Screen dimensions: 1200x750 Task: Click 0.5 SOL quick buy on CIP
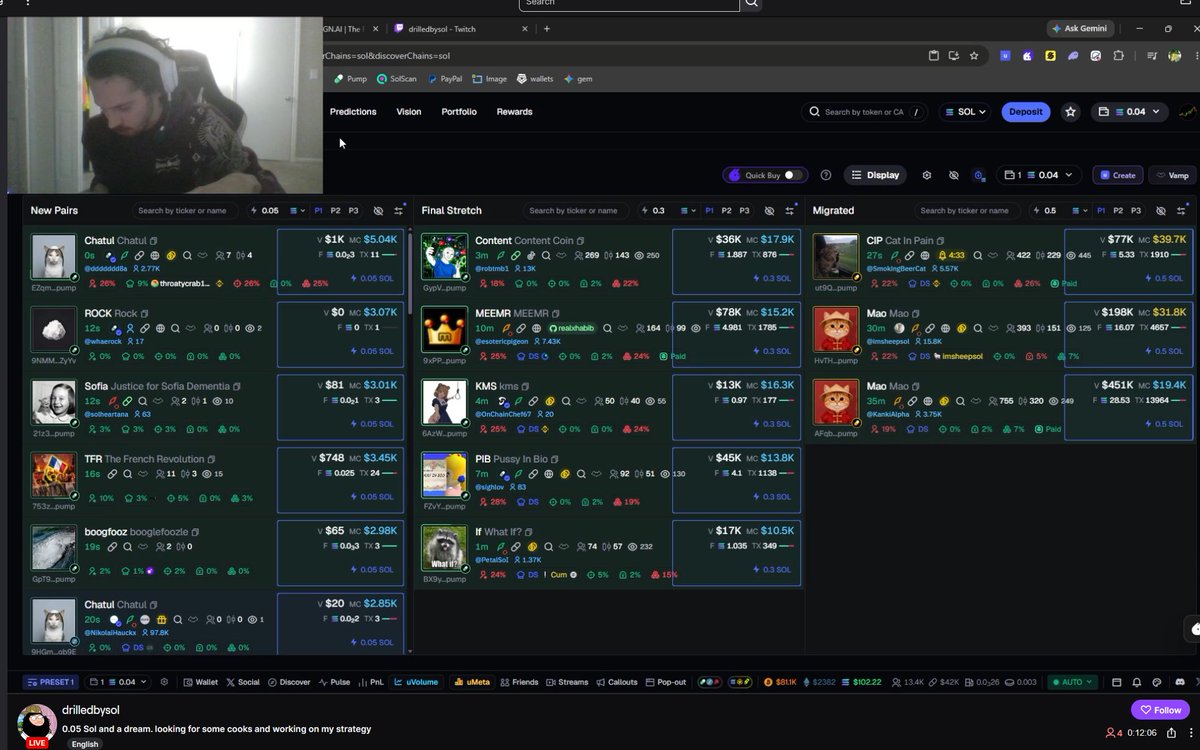coord(1162,278)
